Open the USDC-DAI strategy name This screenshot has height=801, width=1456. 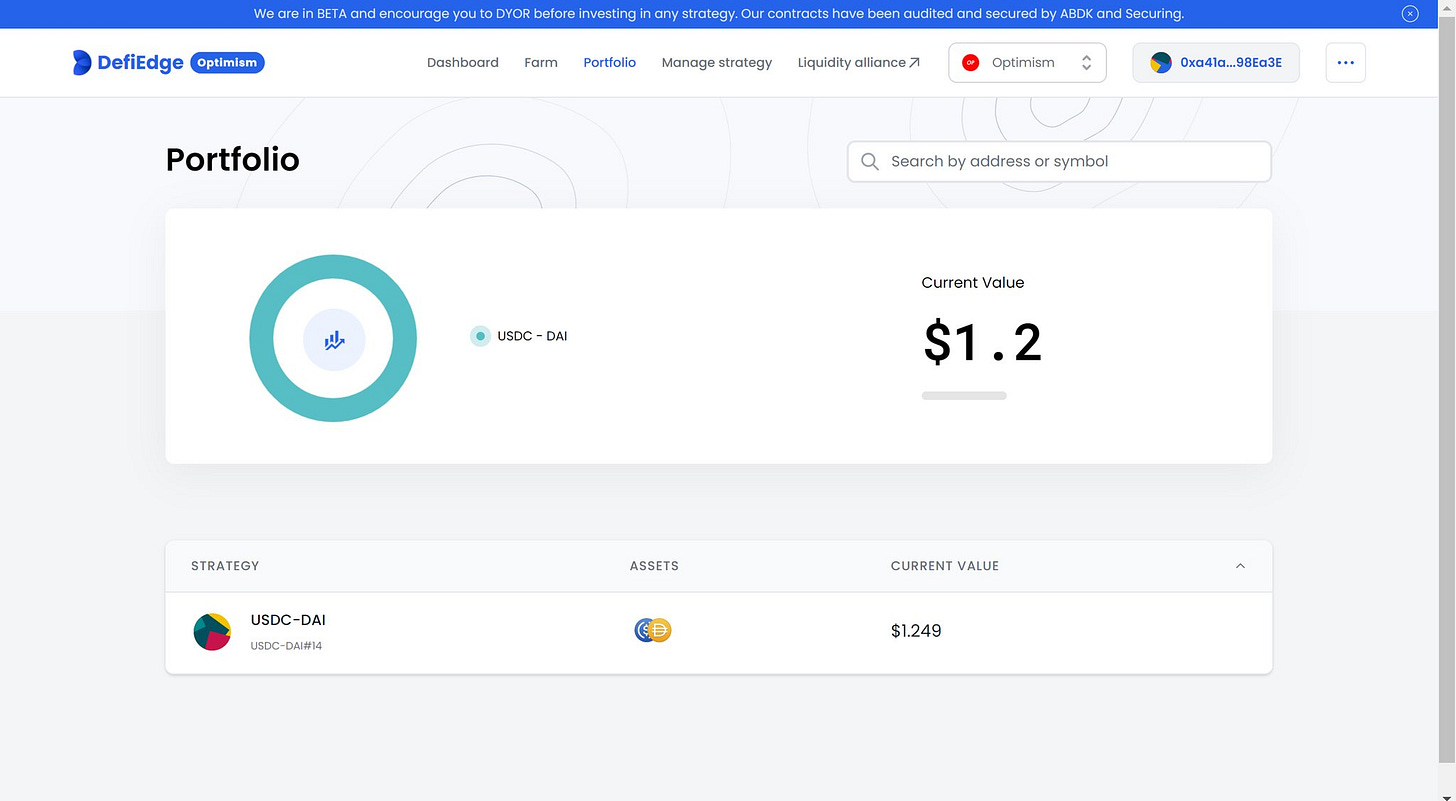click(288, 620)
